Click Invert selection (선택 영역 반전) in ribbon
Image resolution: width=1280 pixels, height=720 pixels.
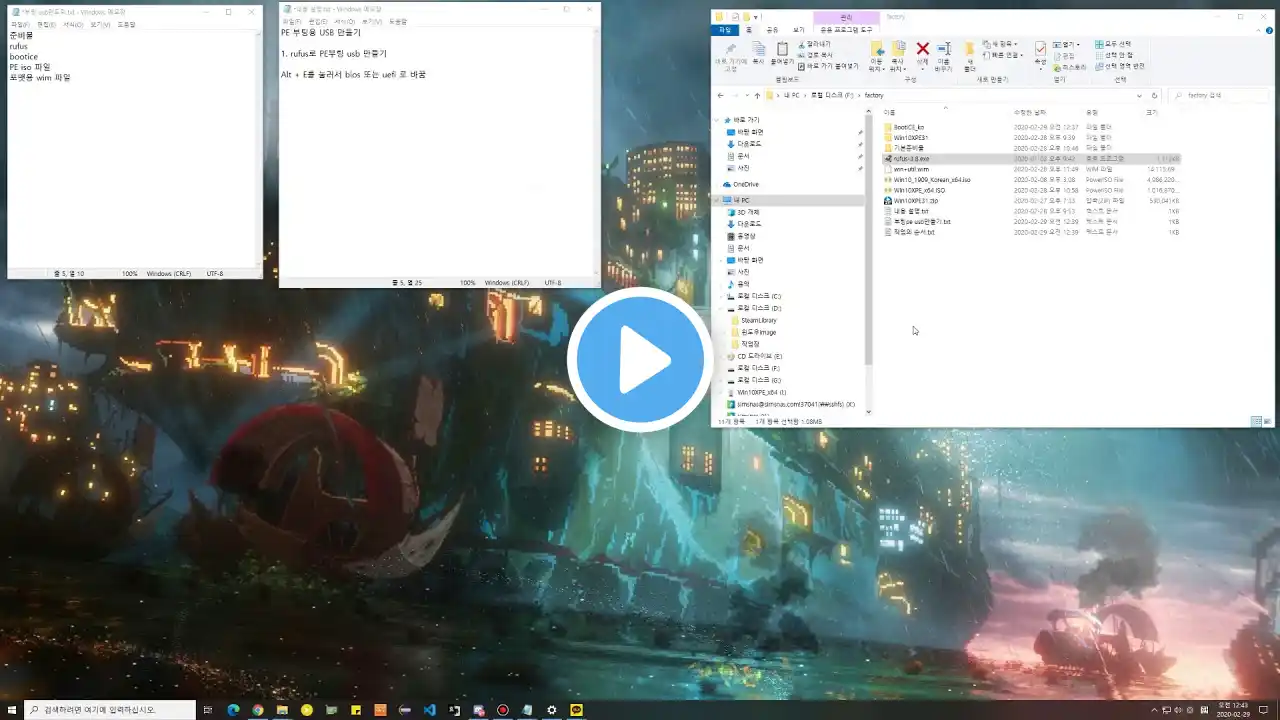pyautogui.click(x=1120, y=66)
